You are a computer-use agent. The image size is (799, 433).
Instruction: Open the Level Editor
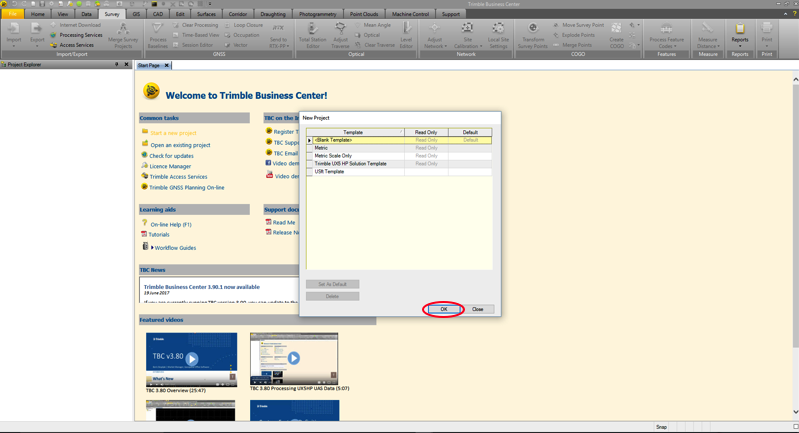[406, 35]
